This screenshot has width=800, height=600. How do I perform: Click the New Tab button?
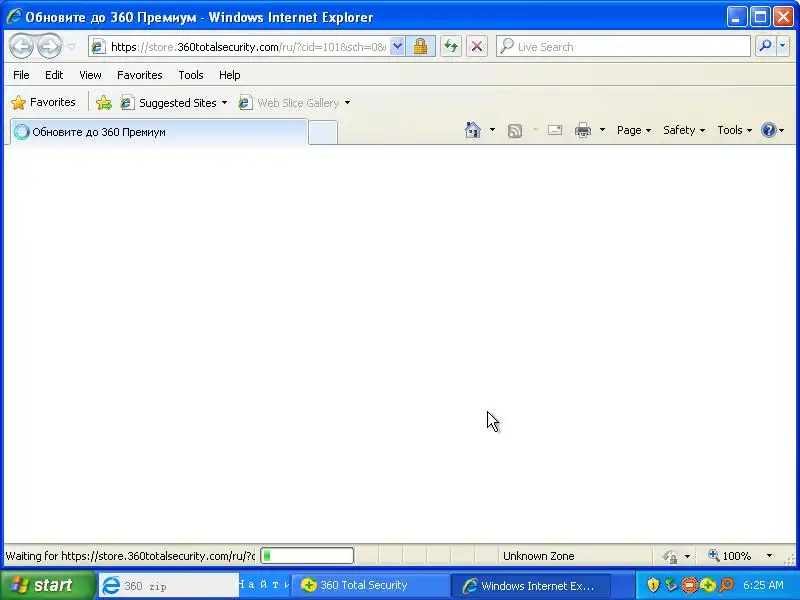point(323,133)
